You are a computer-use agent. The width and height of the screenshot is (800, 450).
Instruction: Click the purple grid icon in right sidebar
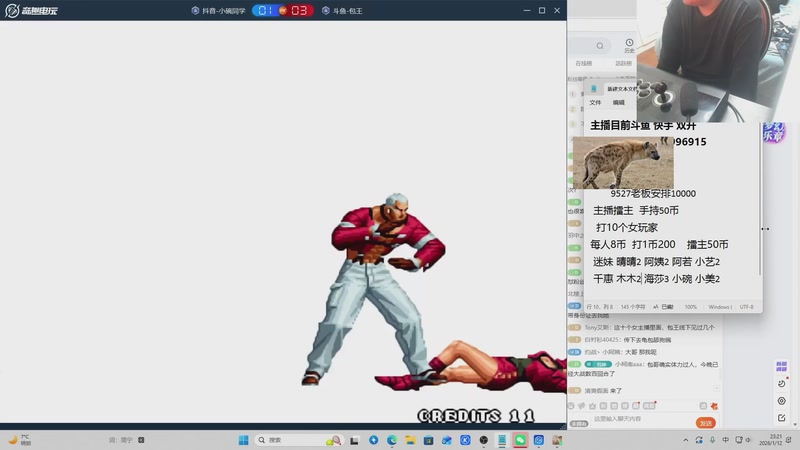tap(781, 366)
